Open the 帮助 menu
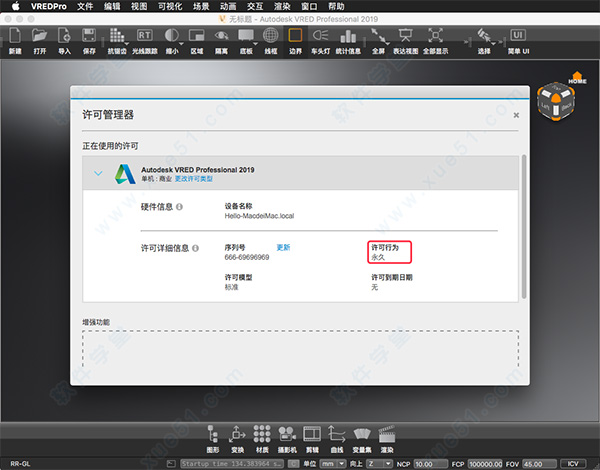Image resolution: width=600 pixels, height=470 pixels. (336, 7)
